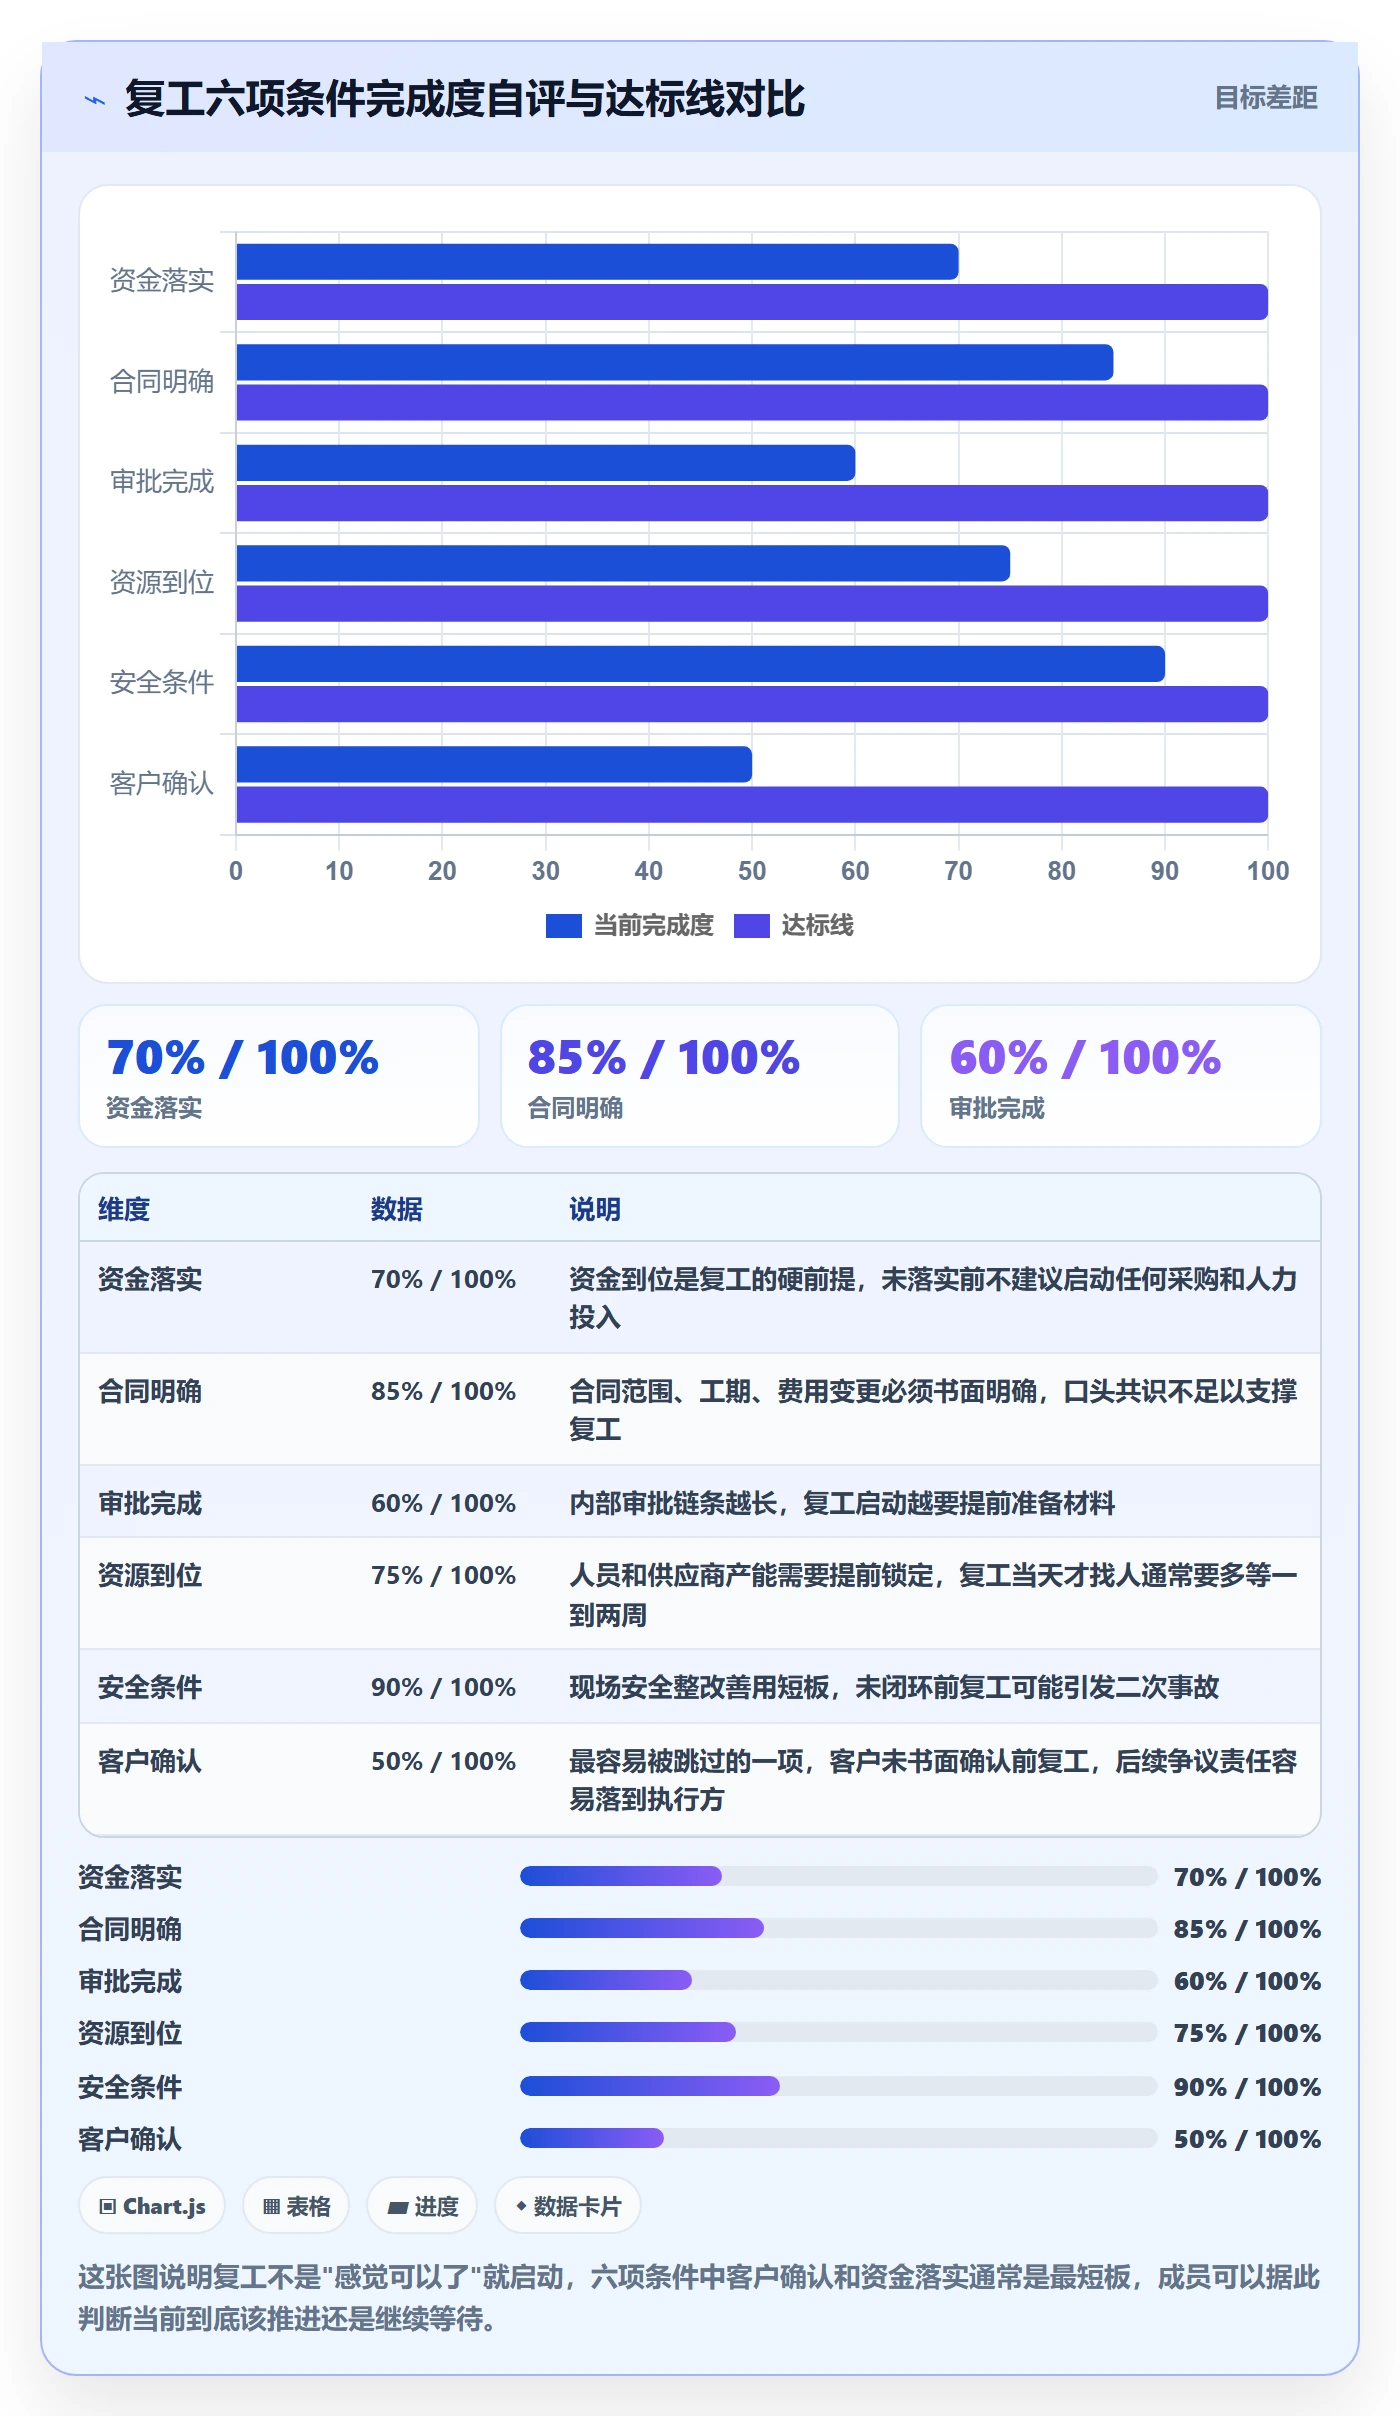
Task: Click the 客户确认 gradient progress bar
Action: tap(592, 2138)
